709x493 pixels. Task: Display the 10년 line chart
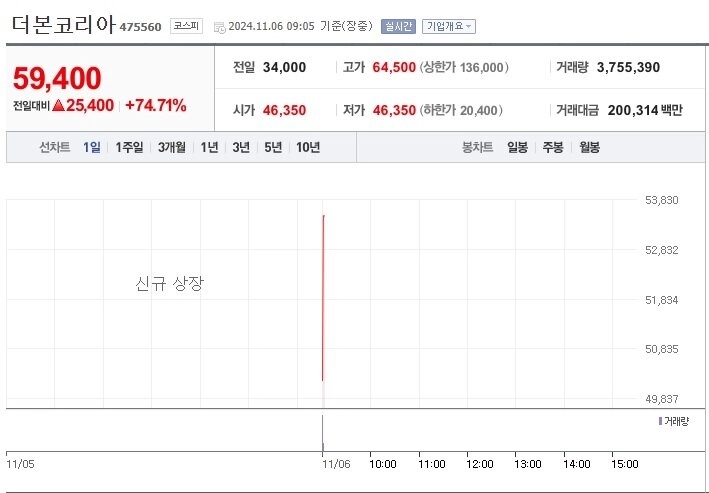(x=308, y=148)
